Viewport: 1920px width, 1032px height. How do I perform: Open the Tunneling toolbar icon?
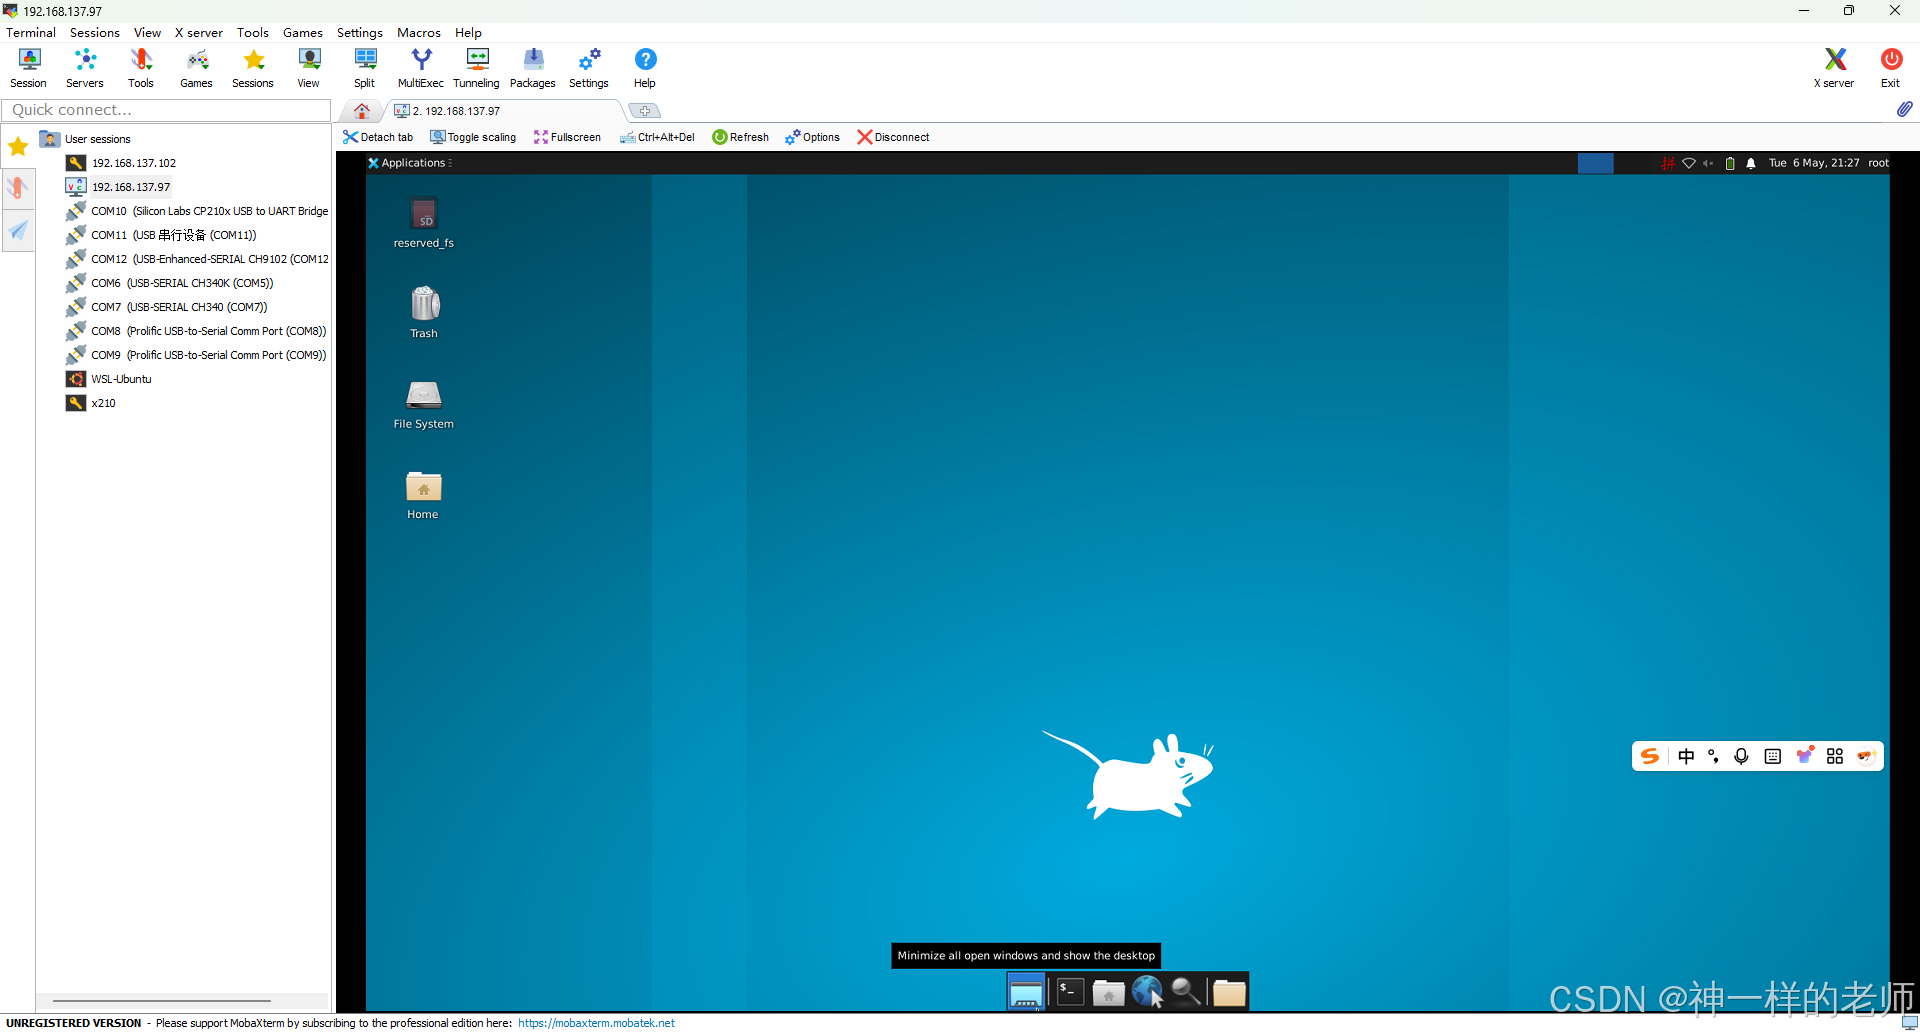477,68
